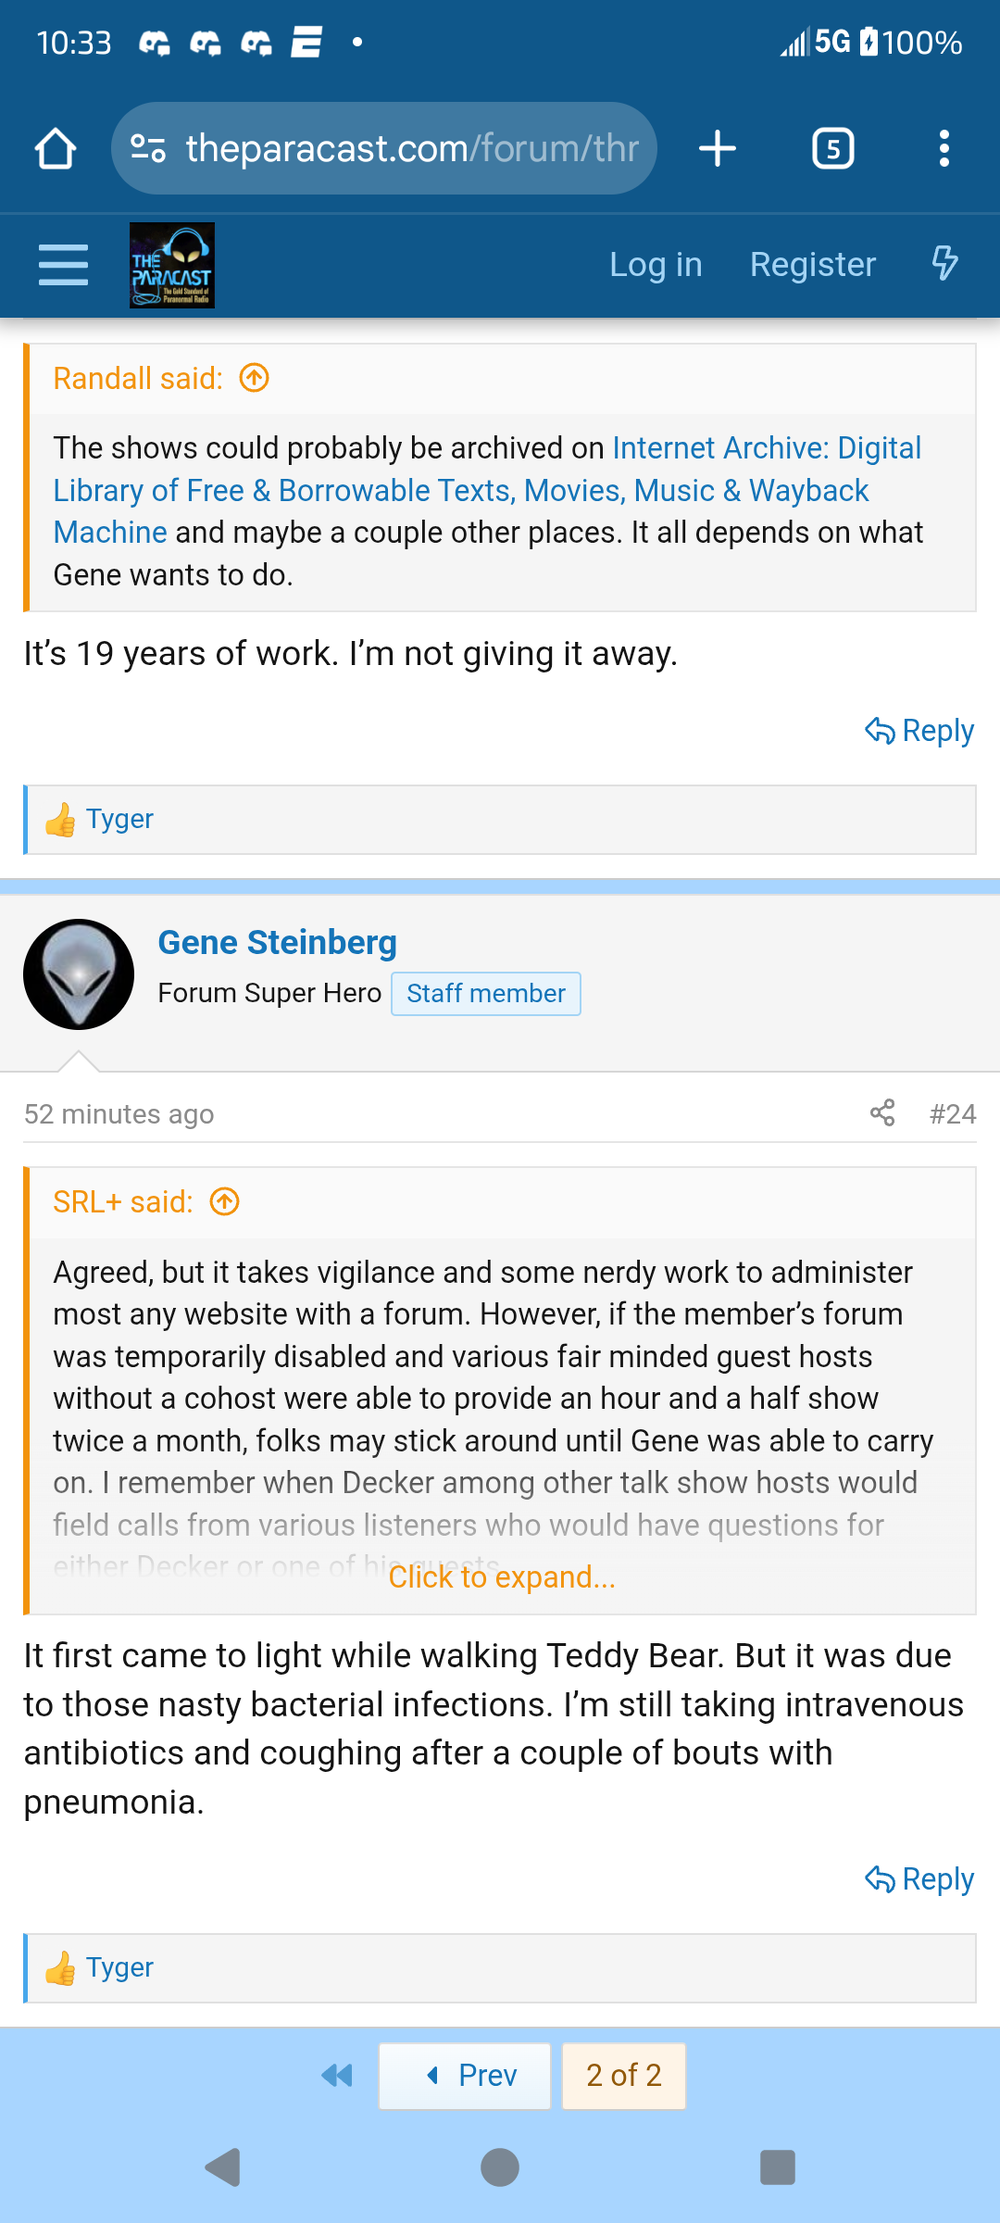Tap Gene Steinberg's alien avatar
This screenshot has height=2223, width=1000.
click(79, 973)
